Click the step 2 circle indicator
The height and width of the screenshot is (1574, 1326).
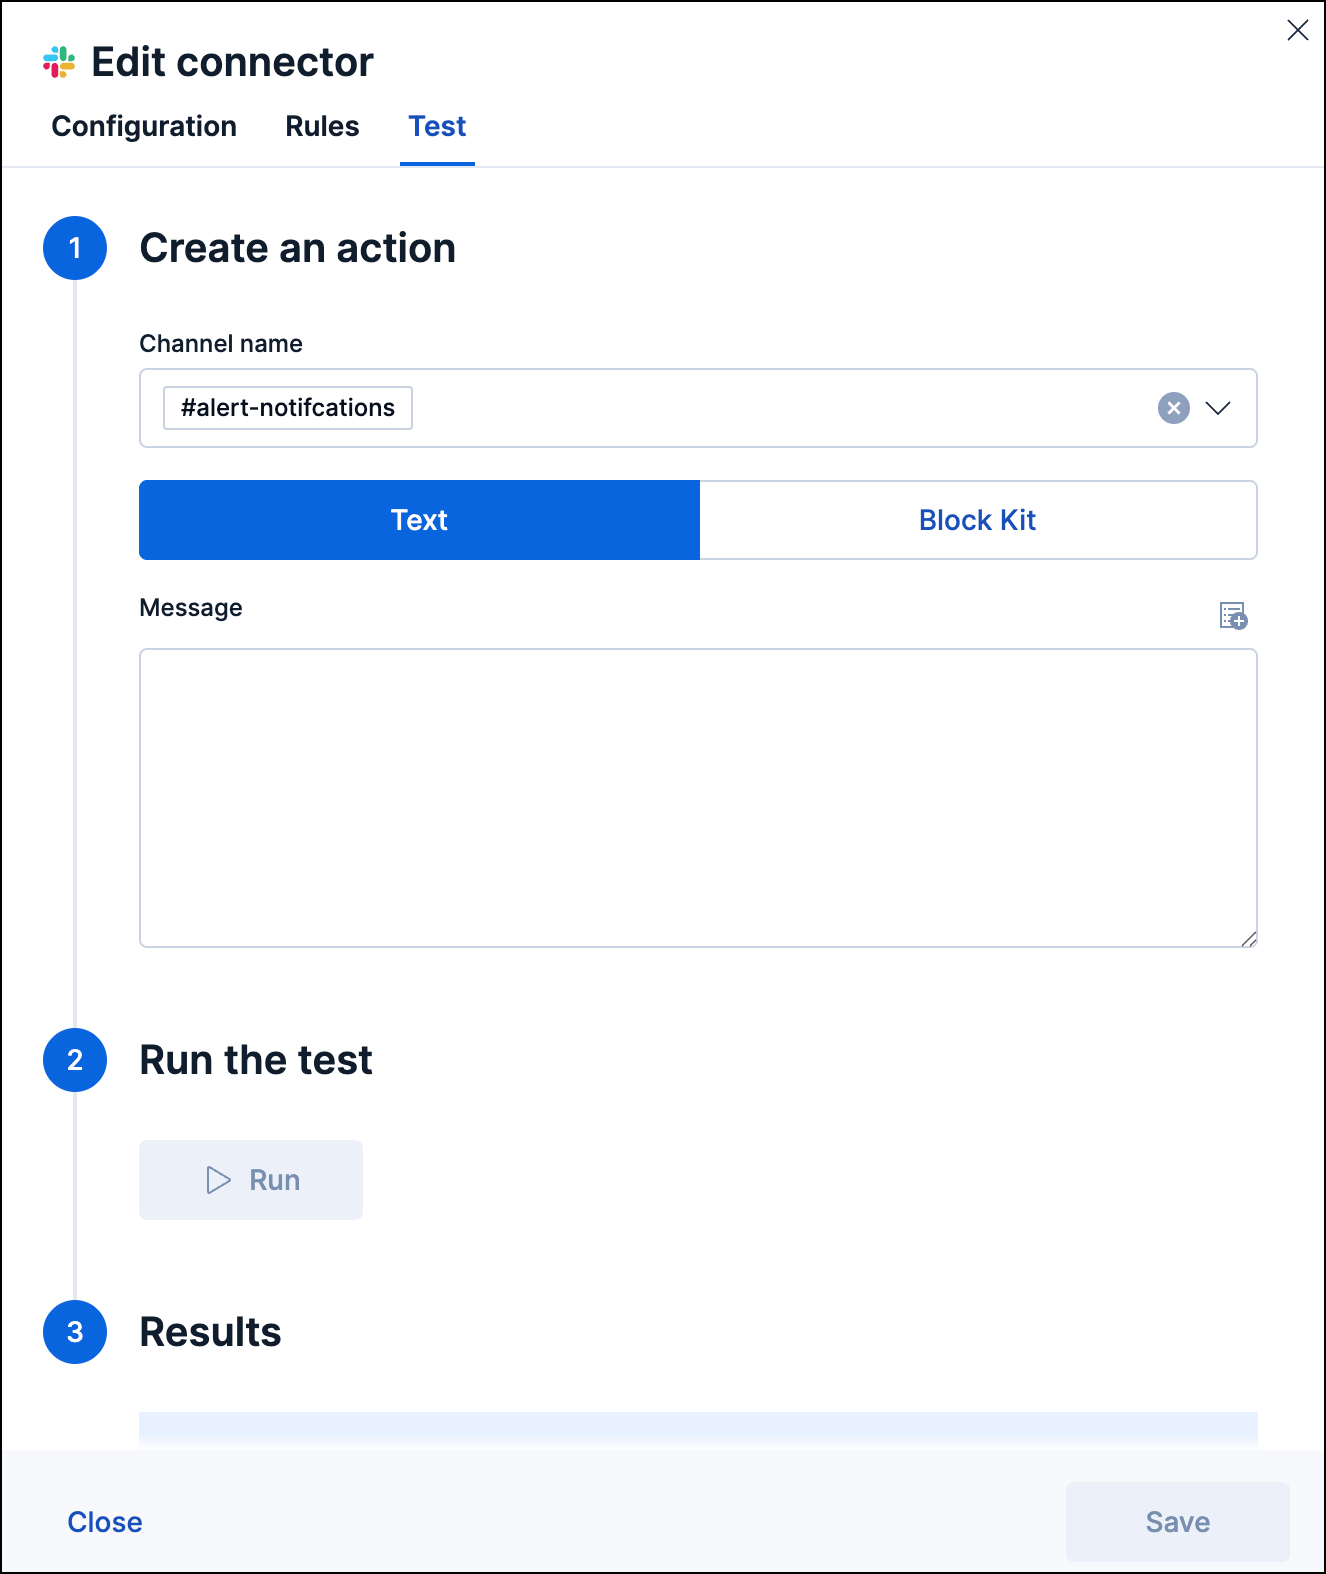[74, 1060]
